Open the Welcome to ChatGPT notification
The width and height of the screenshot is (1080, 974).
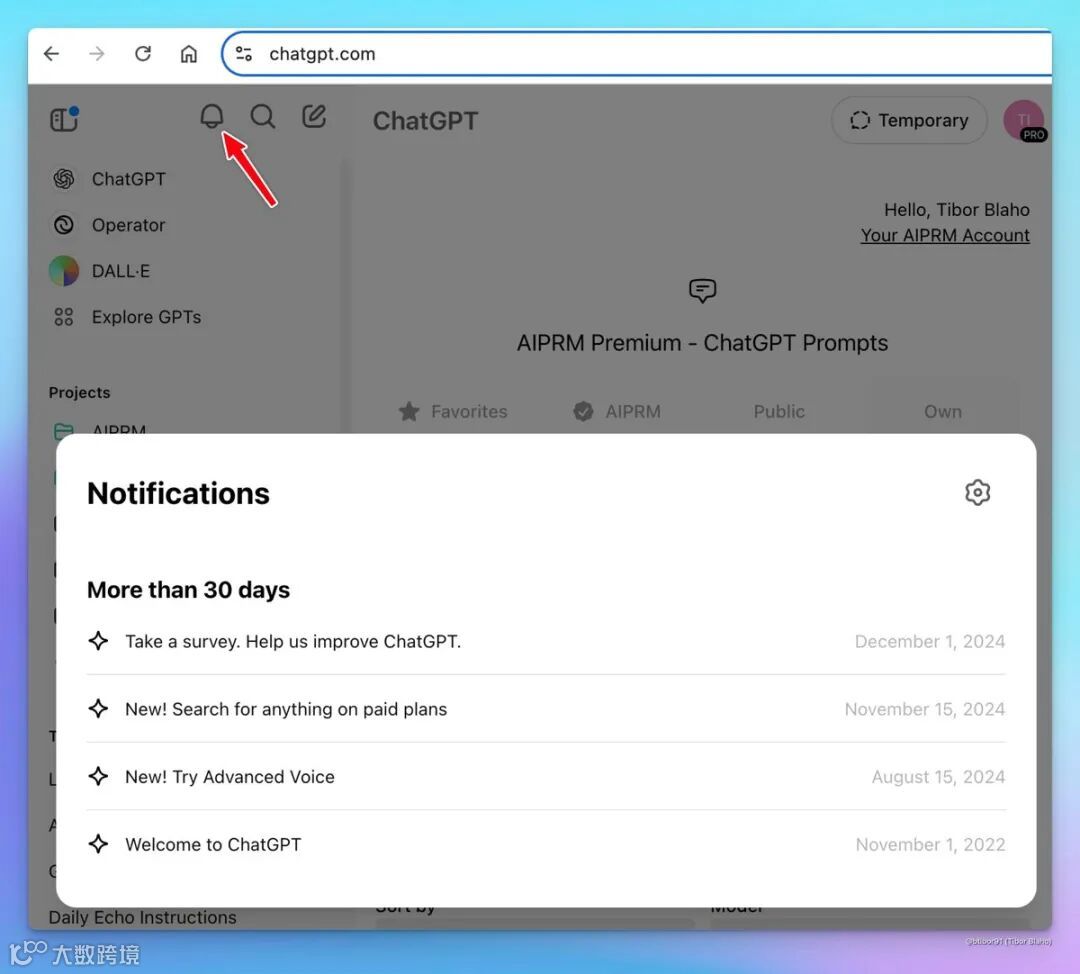point(546,845)
